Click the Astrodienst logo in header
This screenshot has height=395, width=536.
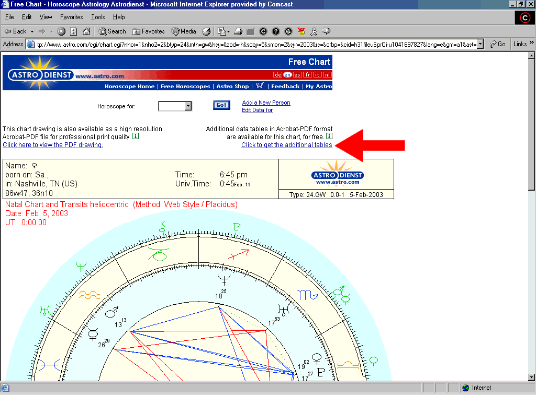(x=40, y=74)
